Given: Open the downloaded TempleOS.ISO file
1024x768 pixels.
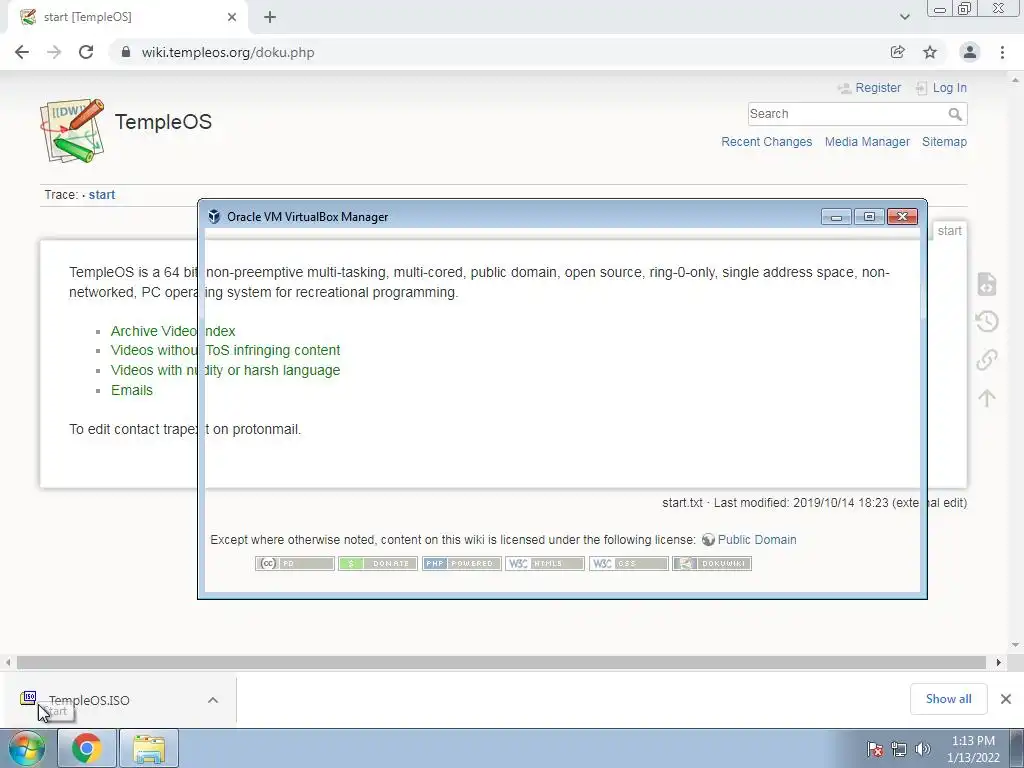Looking at the screenshot, I should coord(89,700).
